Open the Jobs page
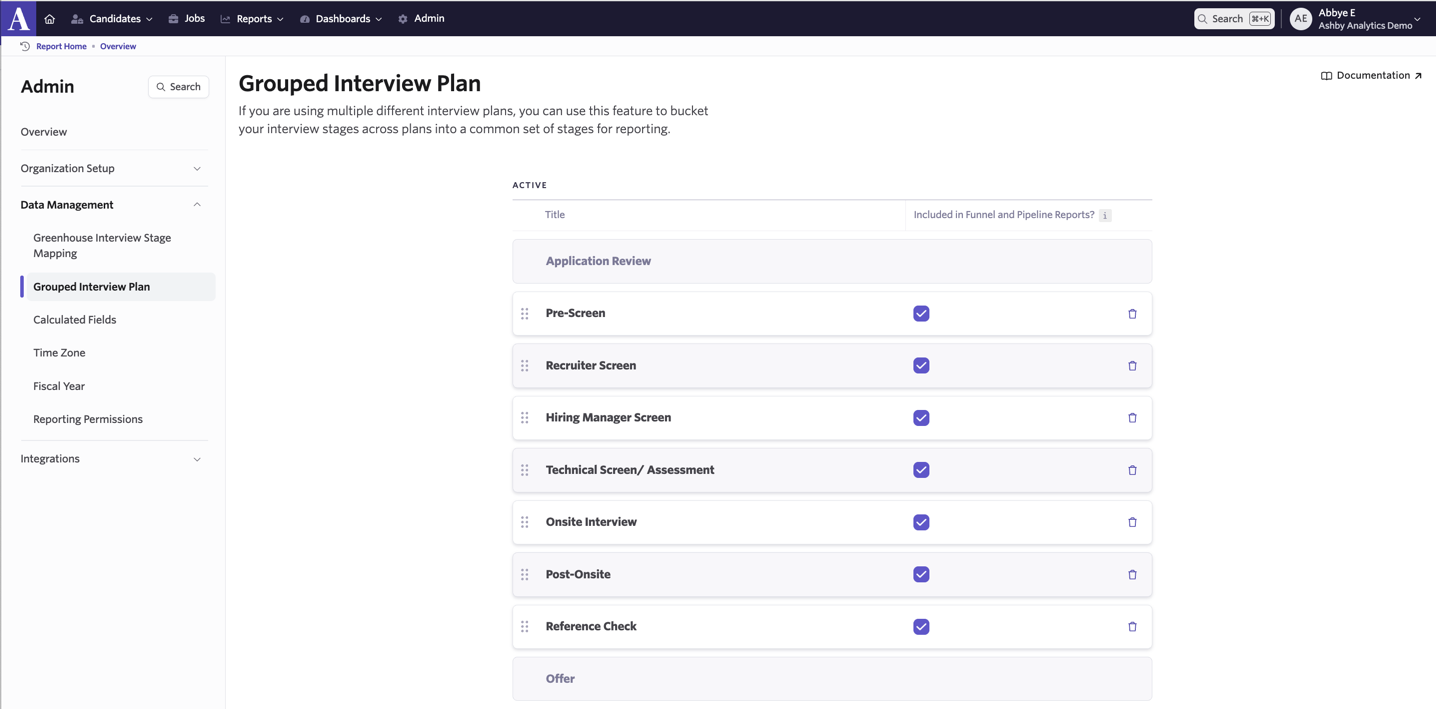Screen dimensions: 1436x709 (x=186, y=19)
